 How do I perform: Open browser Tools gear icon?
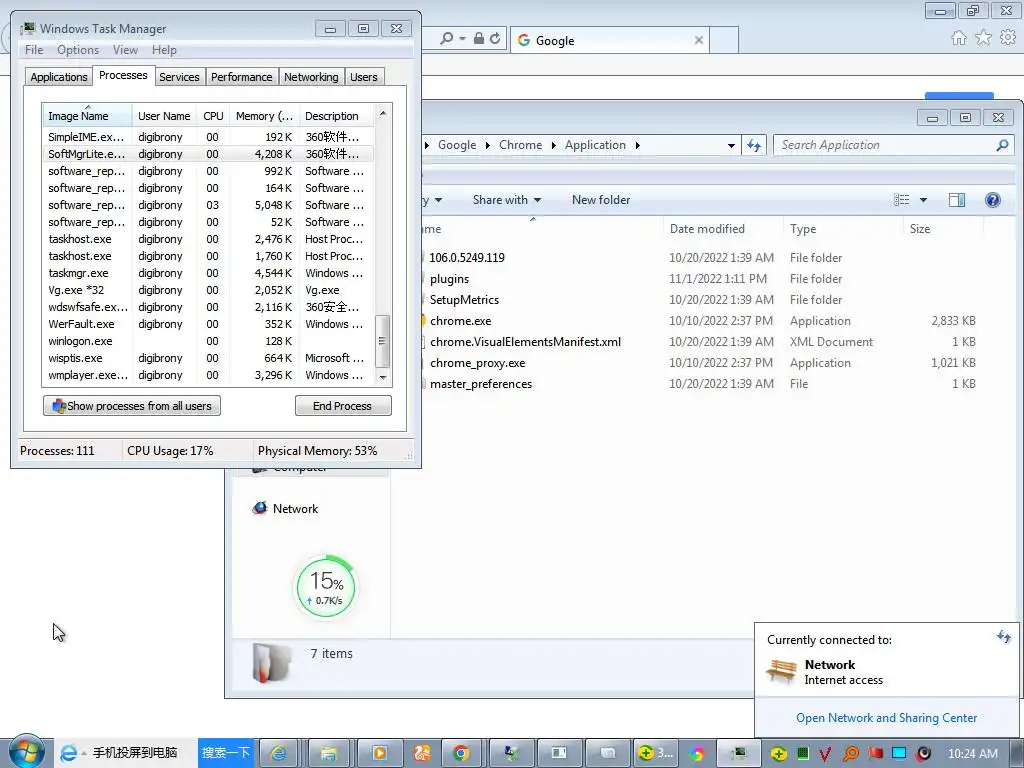[x=1008, y=38]
